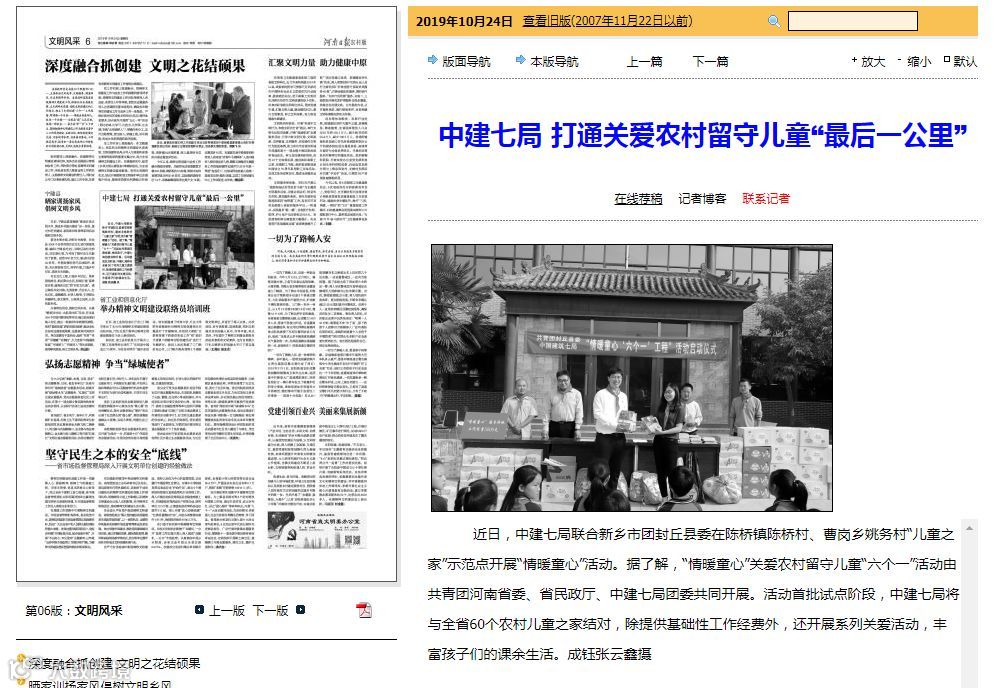Click the article title 中建七局 打通关爱农村留守儿童
The width and height of the screenshot is (999, 688).
pyautogui.click(x=703, y=135)
